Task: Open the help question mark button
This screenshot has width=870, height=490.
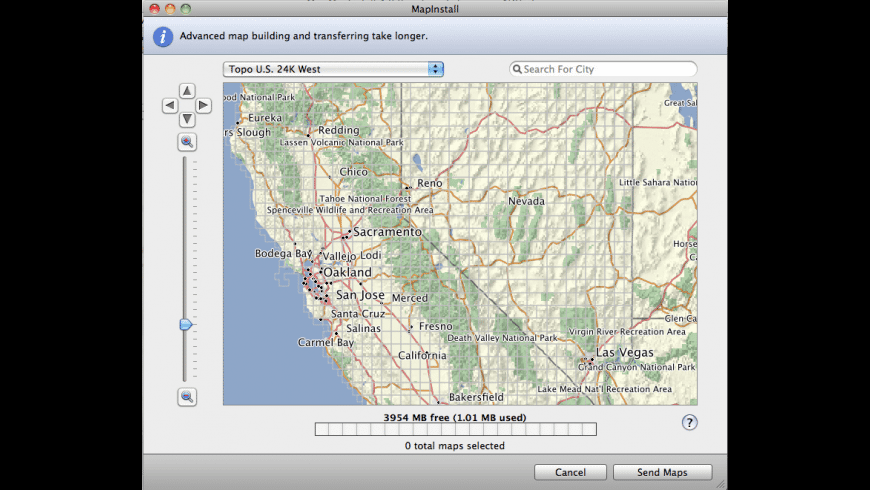Action: (689, 422)
